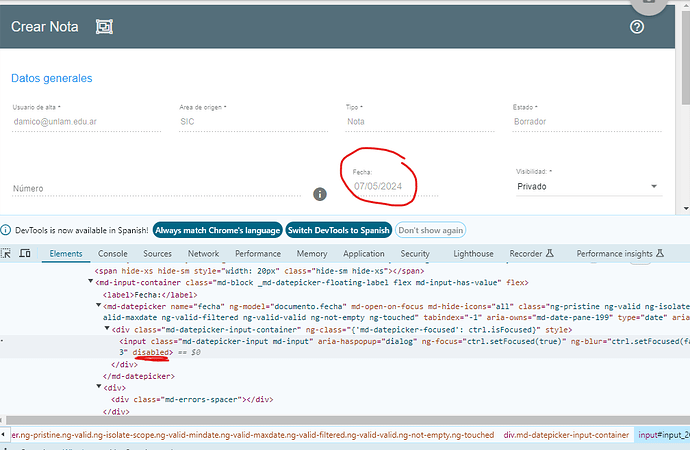
Task: Toggle the device toolbar icon in DevTools
Action: click(x=25, y=253)
